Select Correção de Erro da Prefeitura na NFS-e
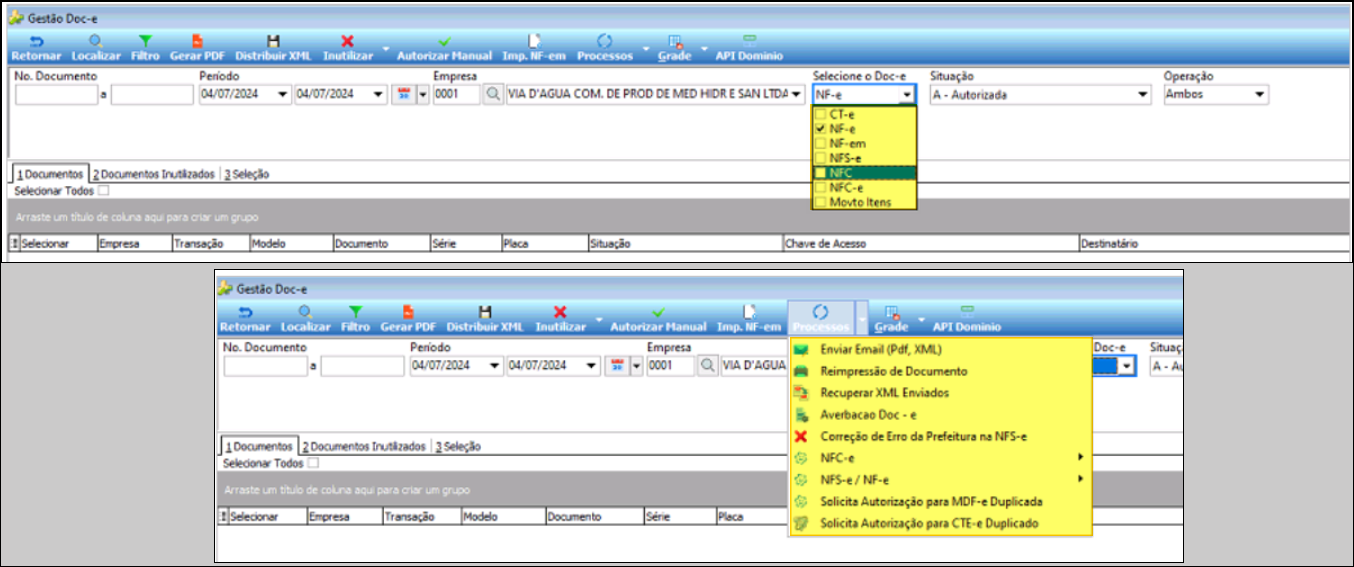1354x567 pixels. (x=940, y=436)
